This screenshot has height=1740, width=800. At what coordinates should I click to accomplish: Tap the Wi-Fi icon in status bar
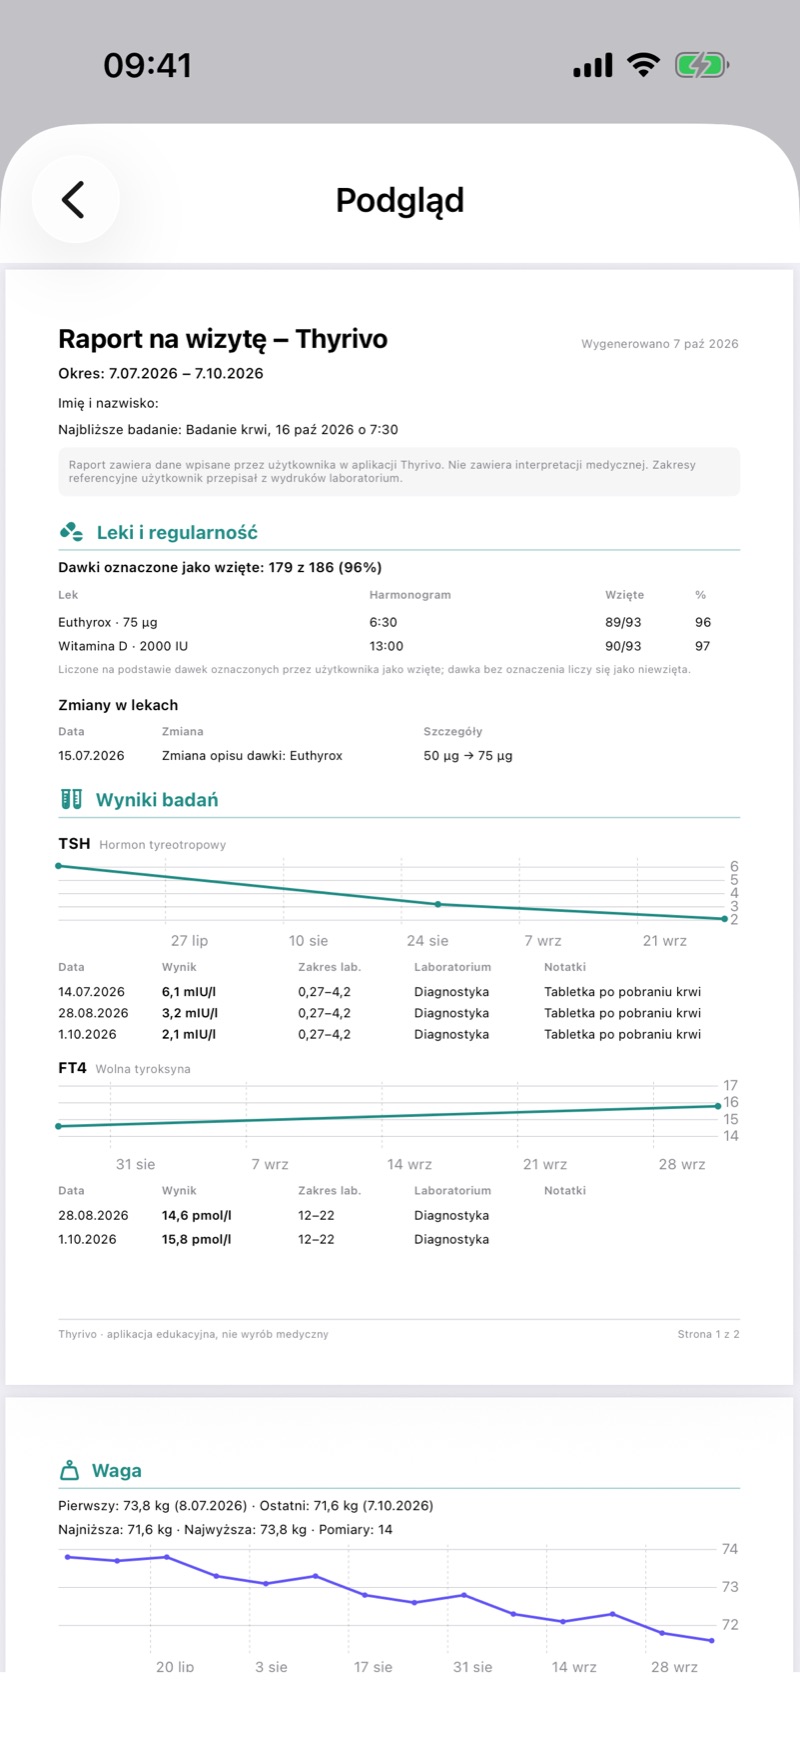[643, 66]
